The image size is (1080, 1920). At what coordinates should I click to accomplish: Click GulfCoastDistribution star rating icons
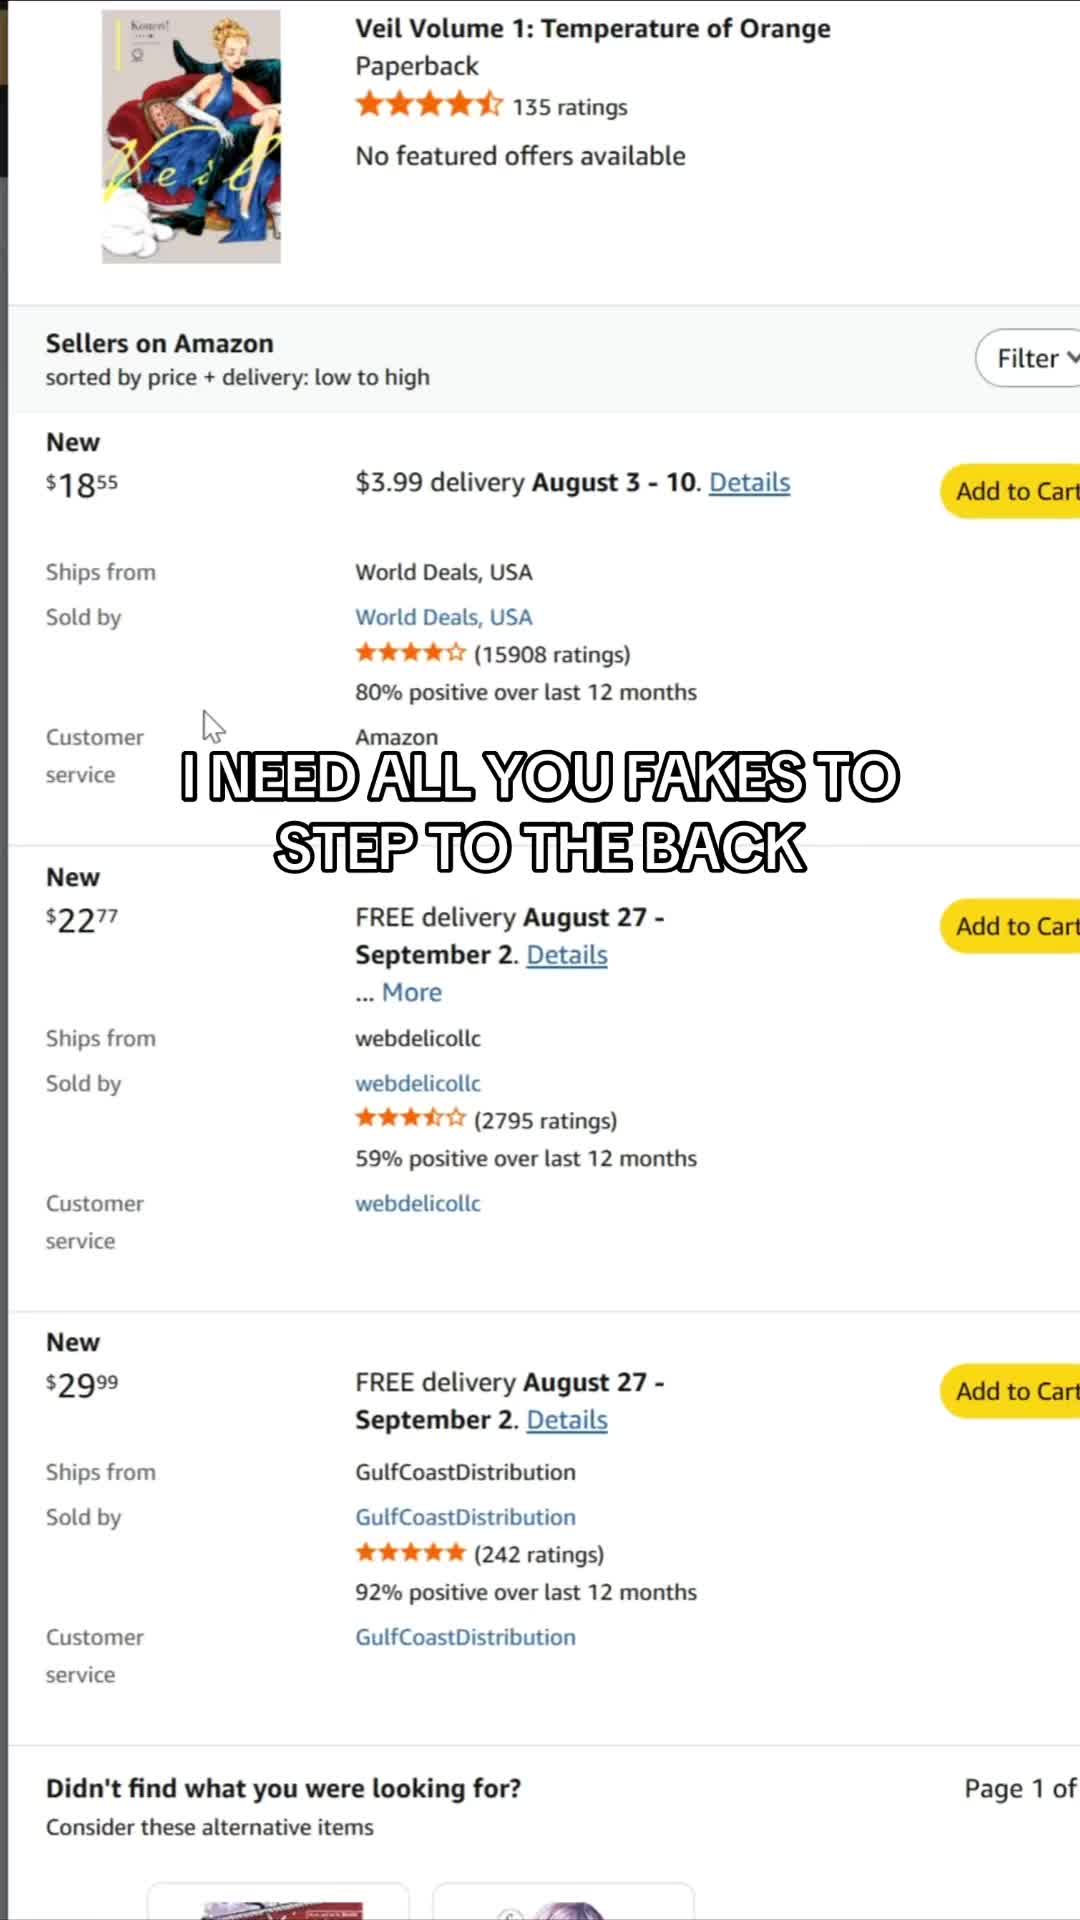411,1553
